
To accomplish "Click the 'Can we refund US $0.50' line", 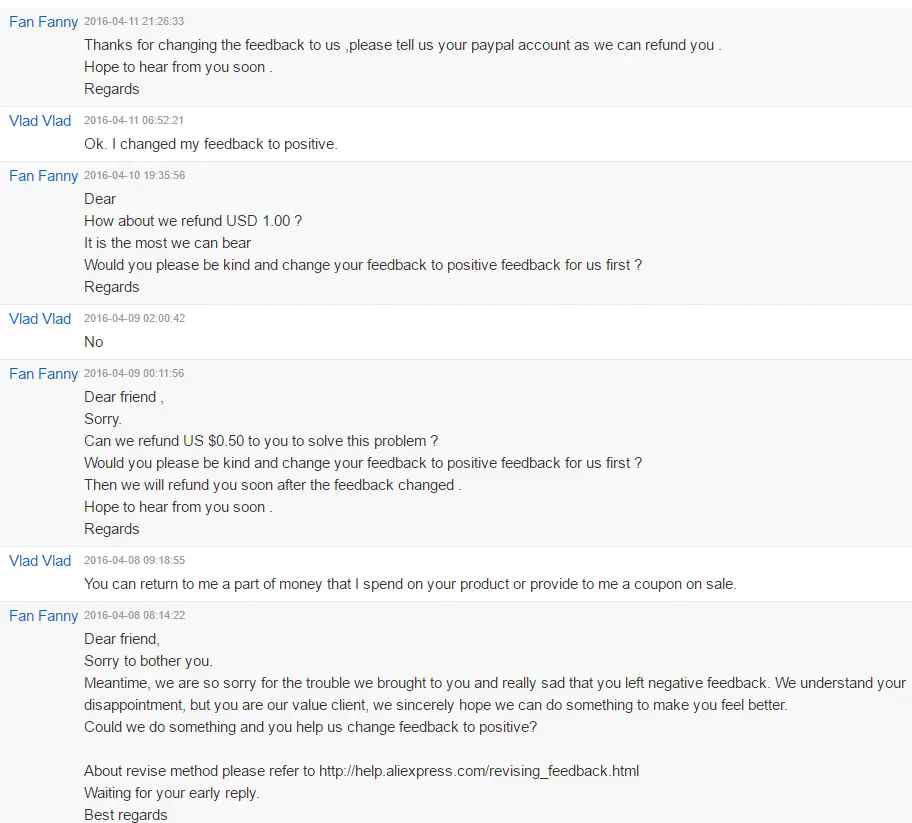I will point(261,441).
